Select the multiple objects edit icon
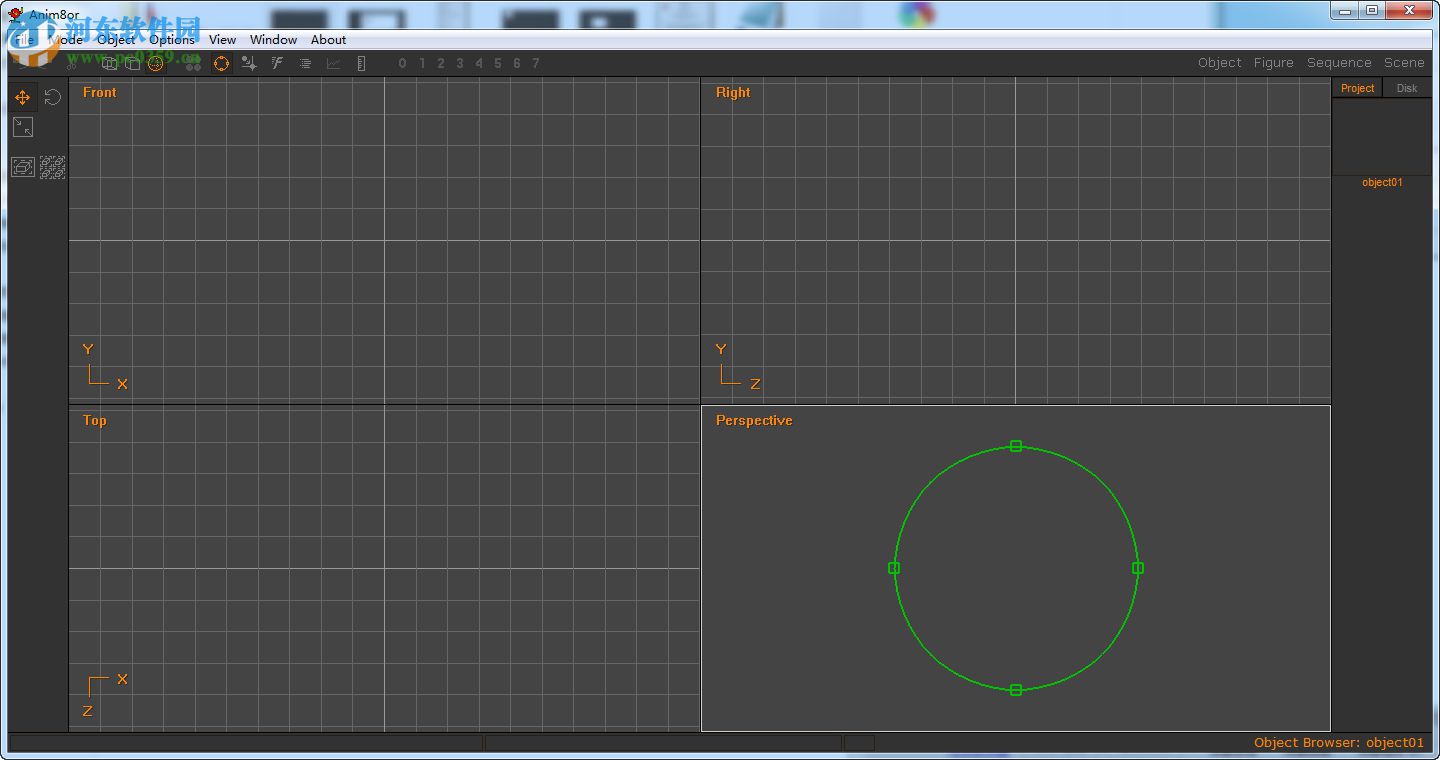Image resolution: width=1440 pixels, height=760 pixels. 52,166
